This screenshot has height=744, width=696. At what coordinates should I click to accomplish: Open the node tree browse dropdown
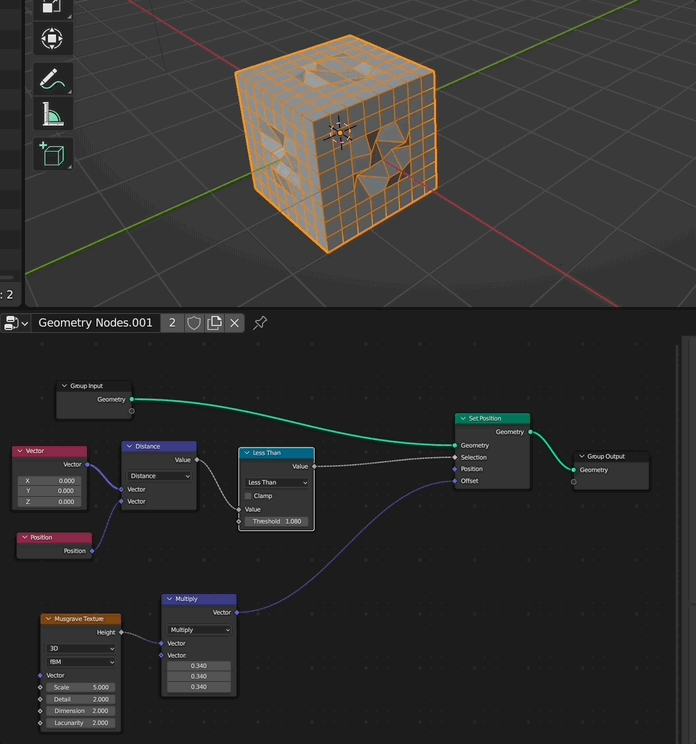coord(16,323)
